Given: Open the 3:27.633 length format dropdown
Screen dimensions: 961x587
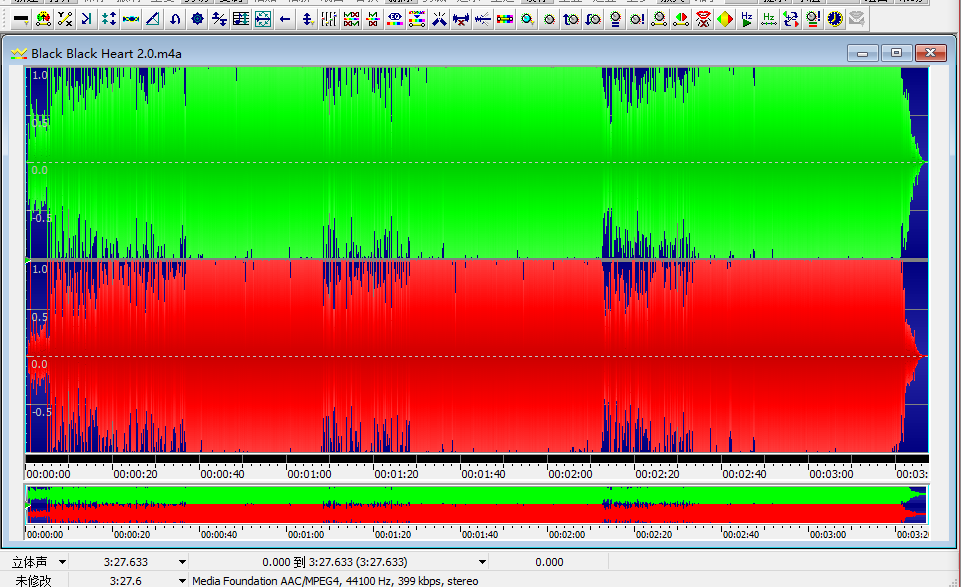Looking at the screenshot, I should click(182, 562).
